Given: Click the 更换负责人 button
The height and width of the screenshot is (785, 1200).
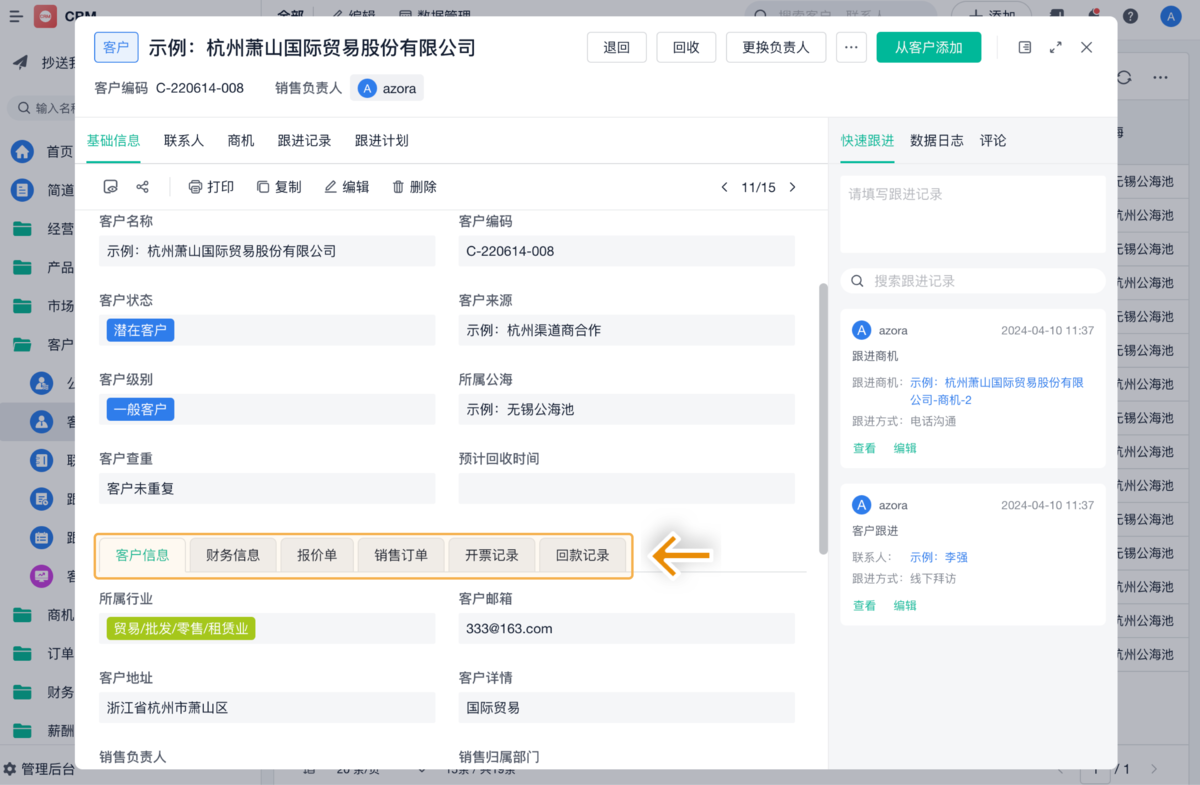Looking at the screenshot, I should [x=776, y=47].
